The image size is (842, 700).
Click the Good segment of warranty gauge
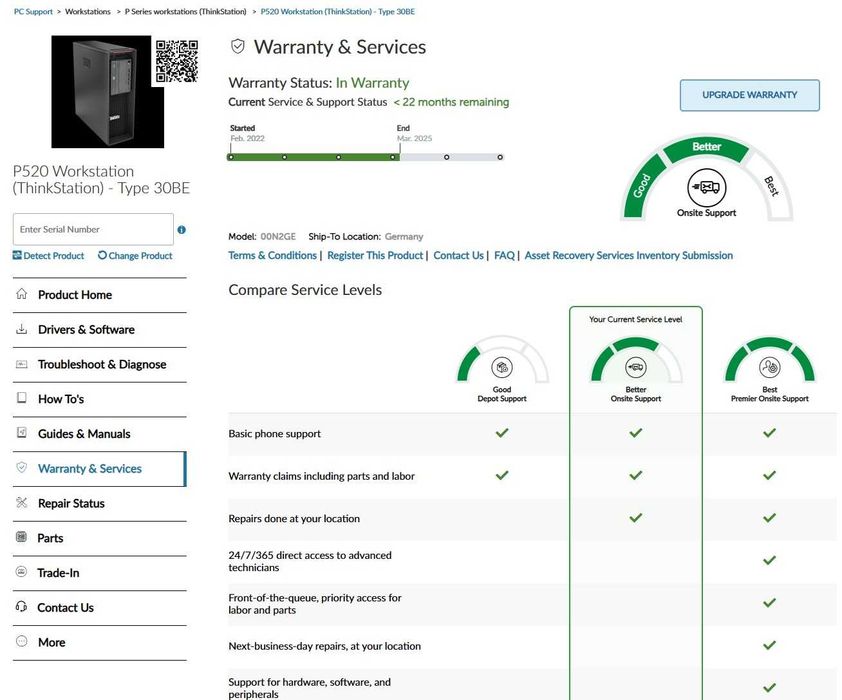(x=642, y=186)
